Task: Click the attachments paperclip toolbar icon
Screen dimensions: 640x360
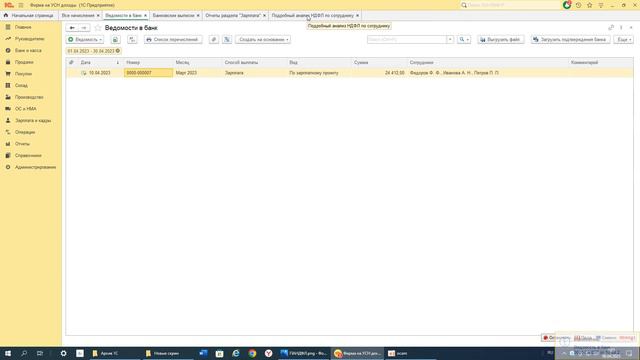Action: tap(214, 40)
